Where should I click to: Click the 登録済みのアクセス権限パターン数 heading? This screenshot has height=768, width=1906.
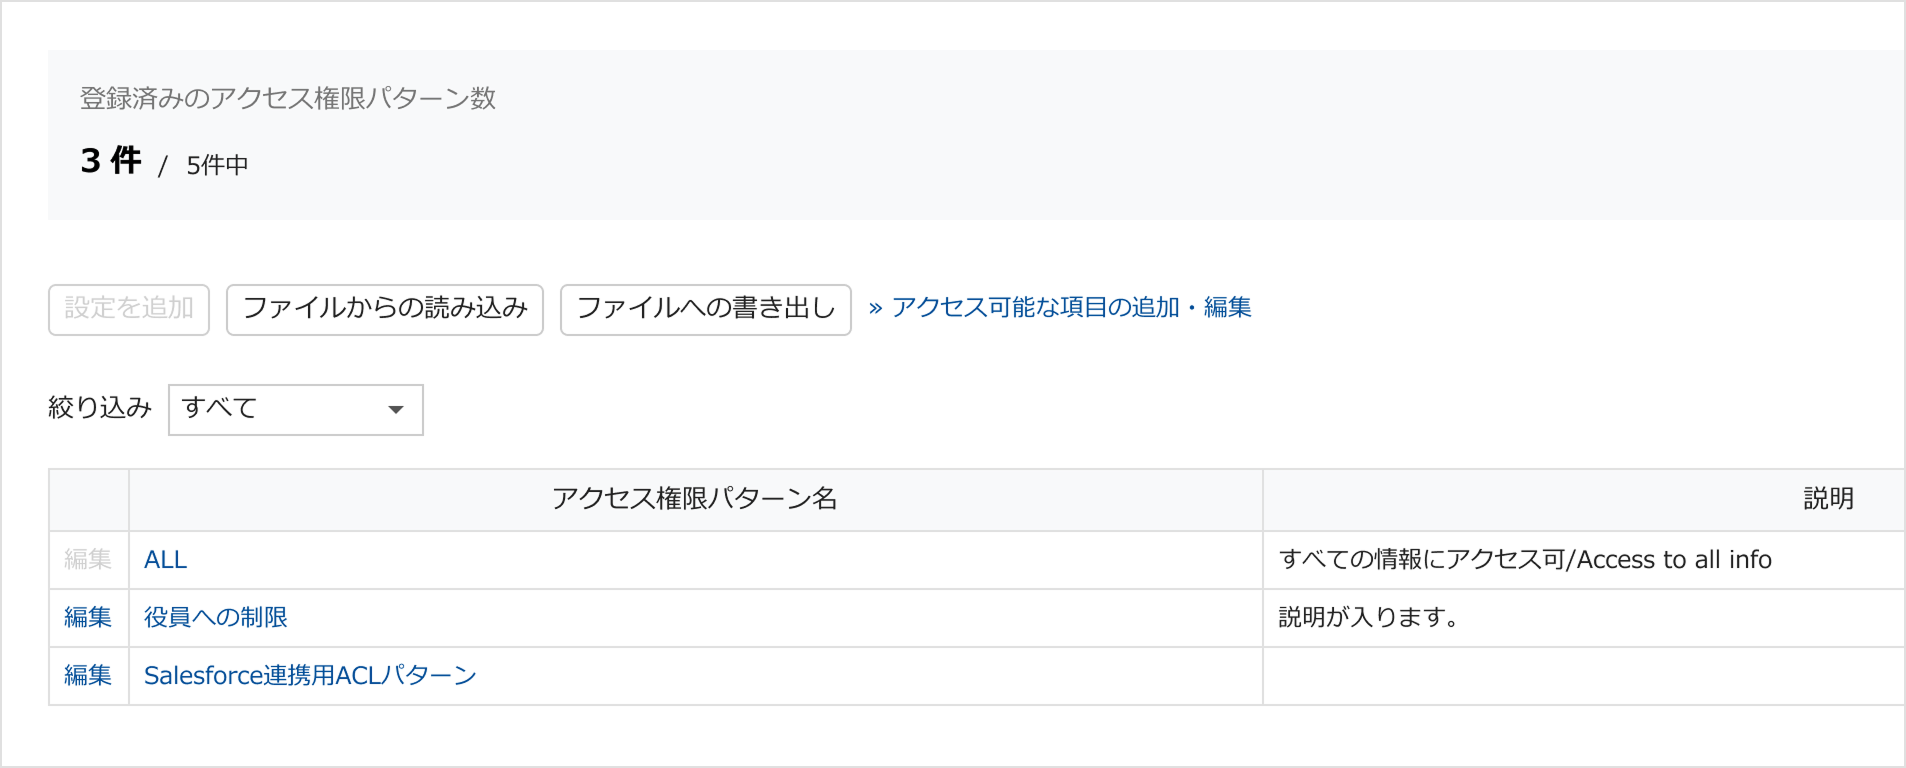tap(288, 98)
